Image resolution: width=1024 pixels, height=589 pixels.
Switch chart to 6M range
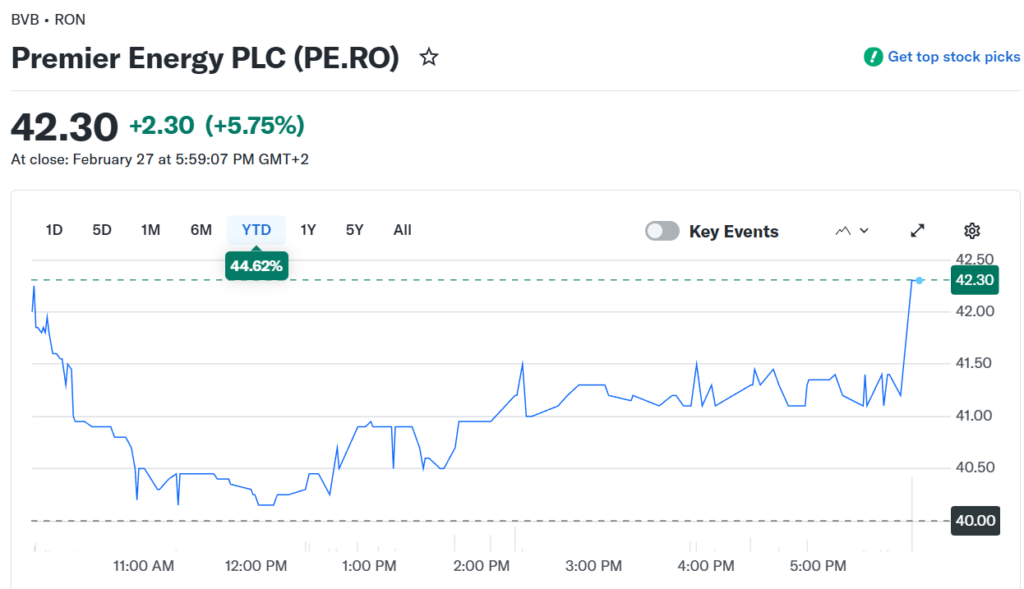coord(201,230)
